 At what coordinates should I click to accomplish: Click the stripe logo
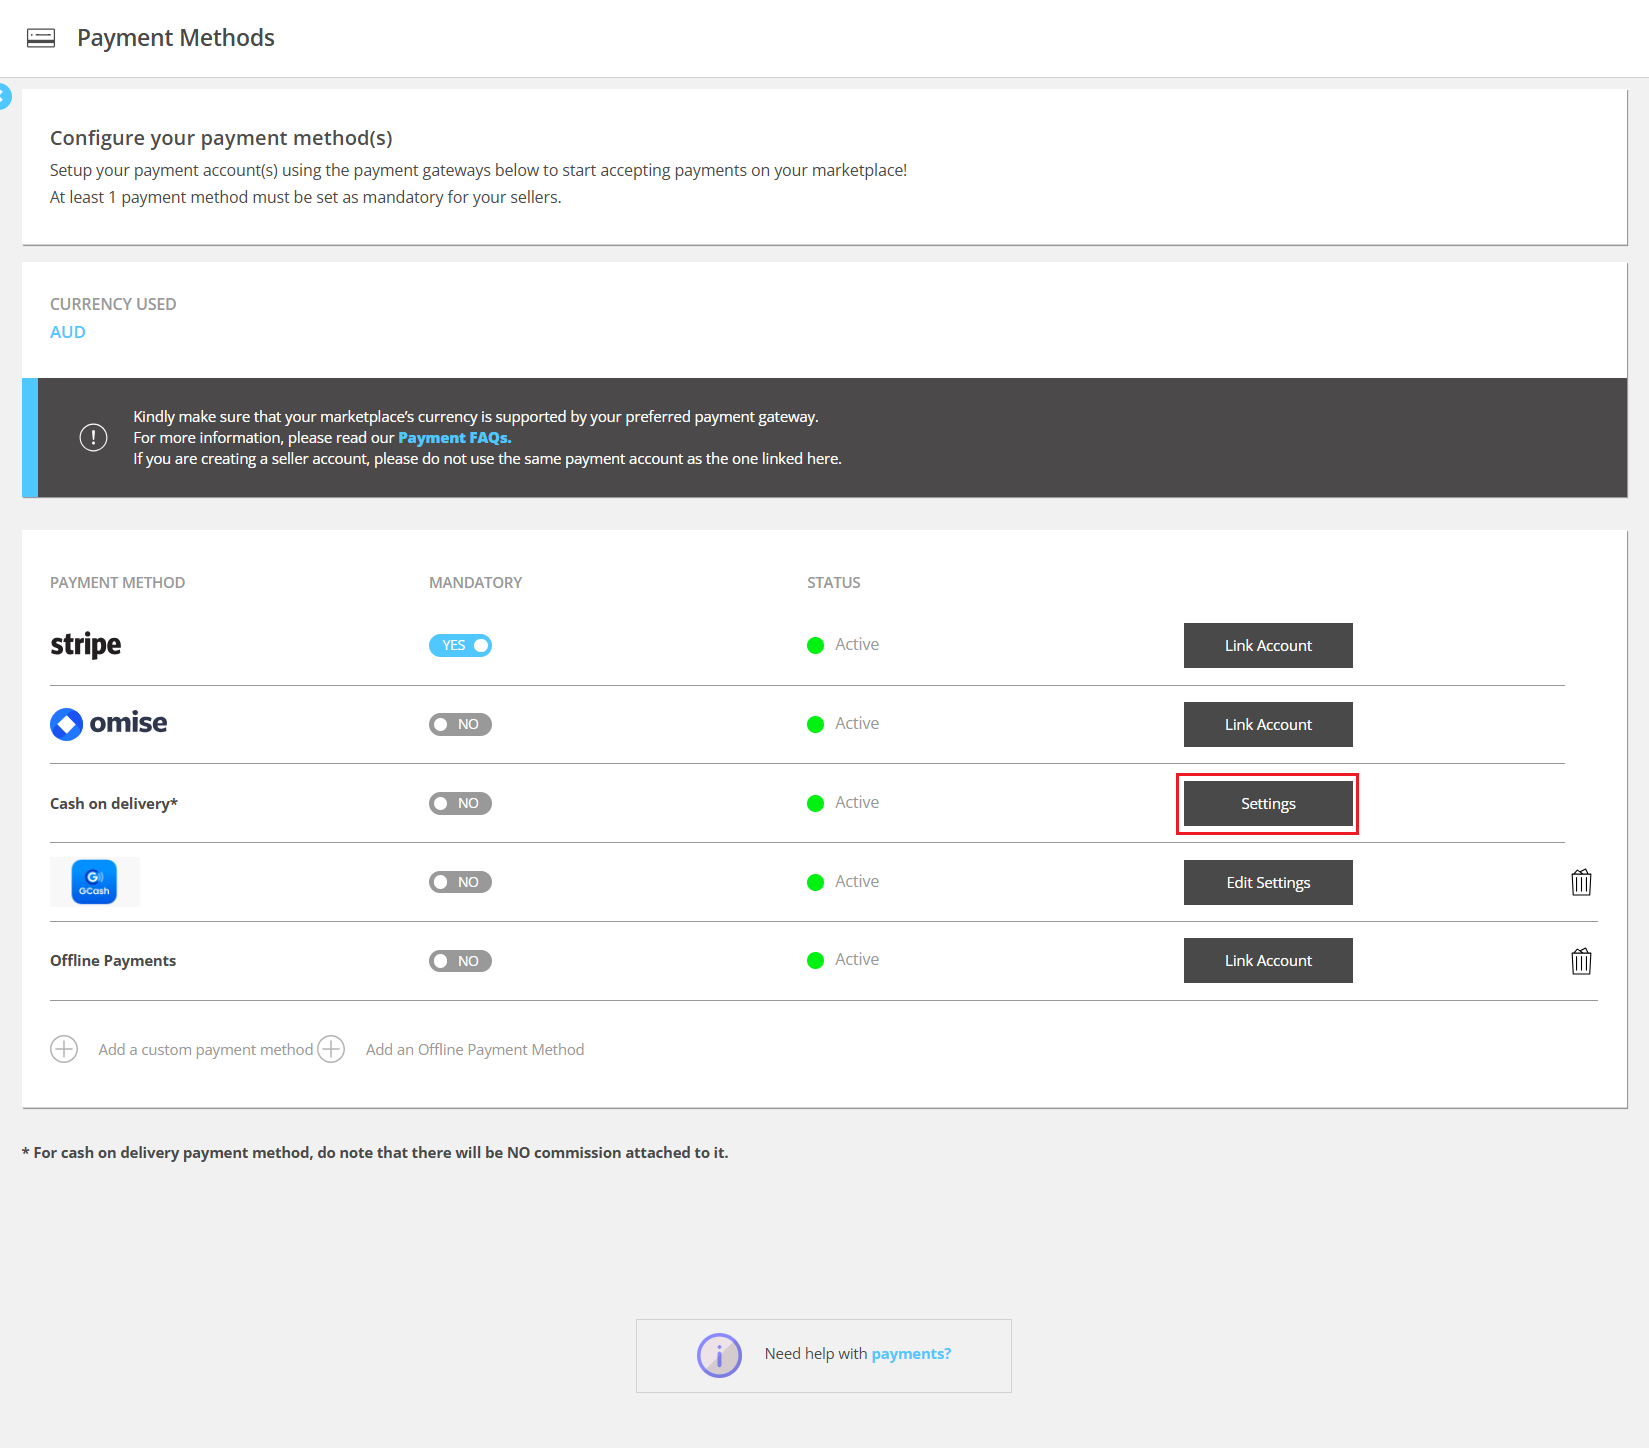86,645
